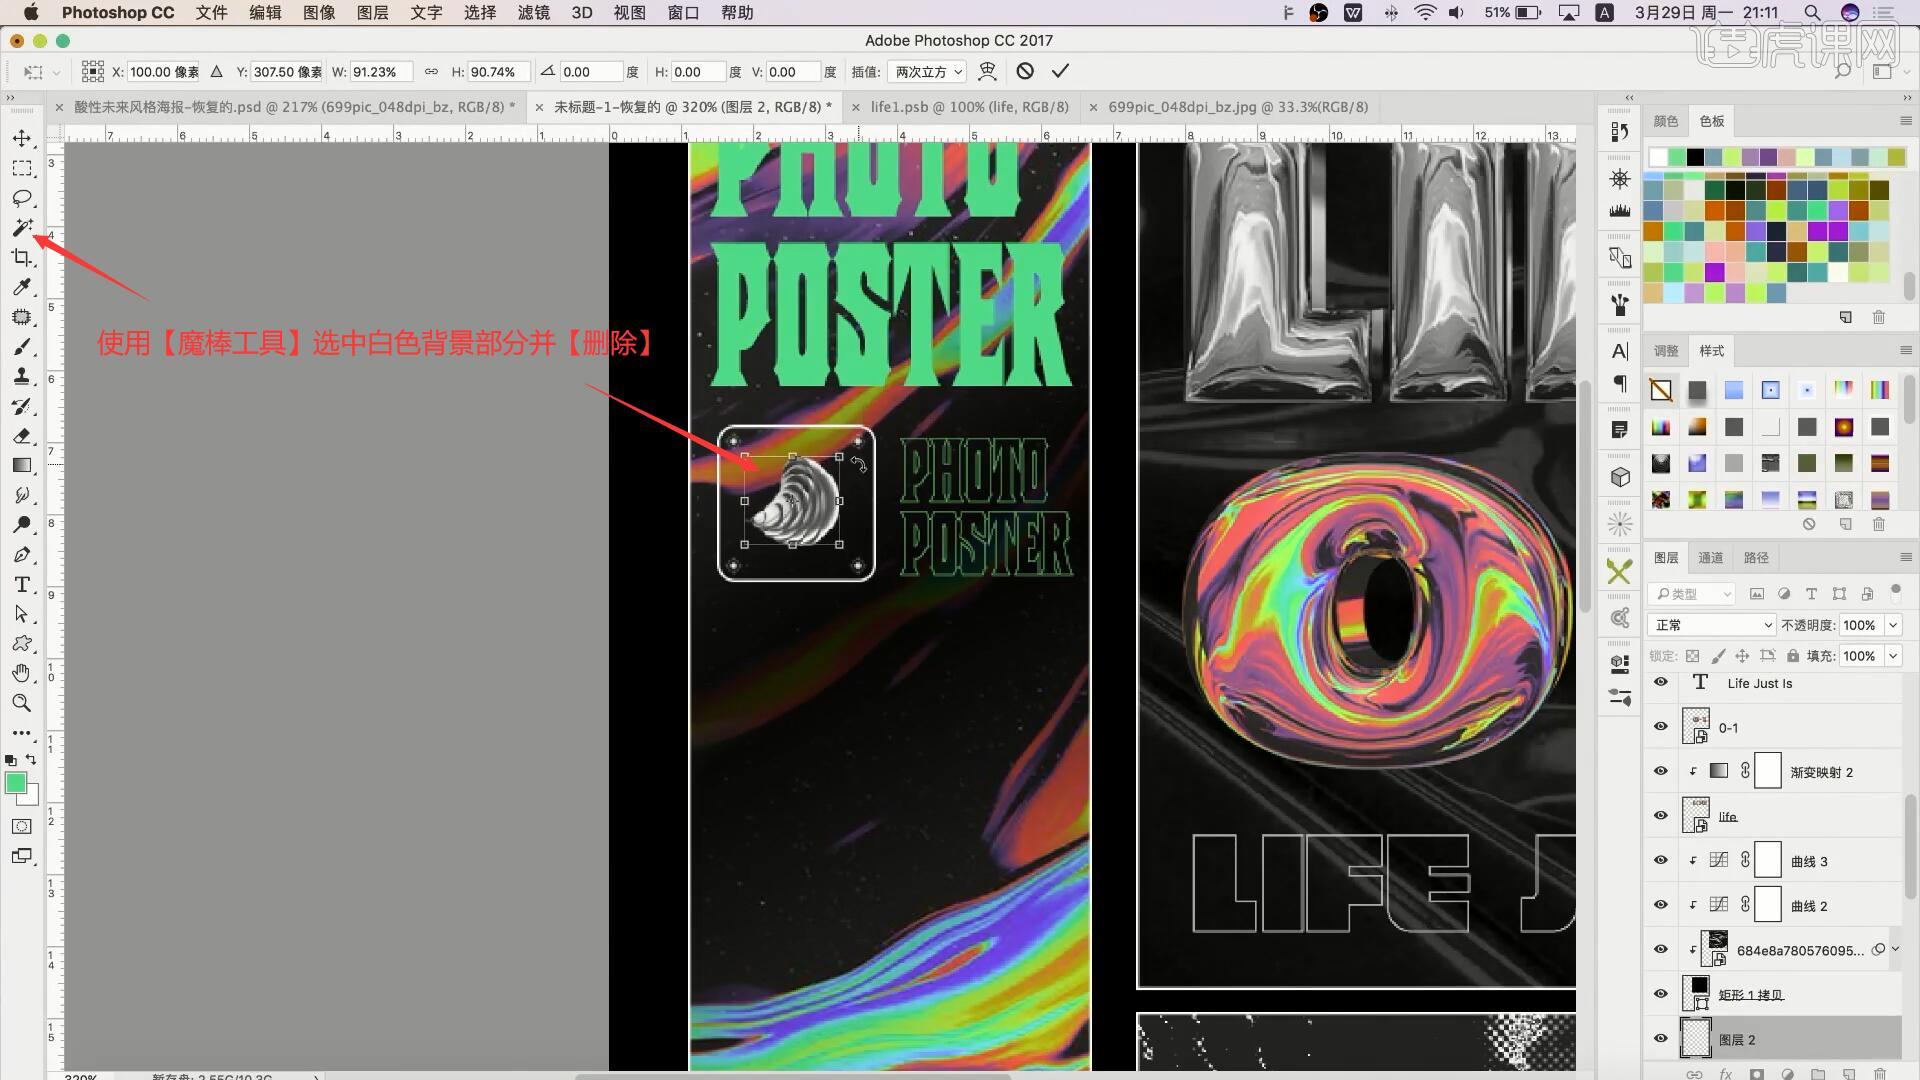Select the Clone Stamp tool
This screenshot has height=1080, width=1920.
(22, 377)
